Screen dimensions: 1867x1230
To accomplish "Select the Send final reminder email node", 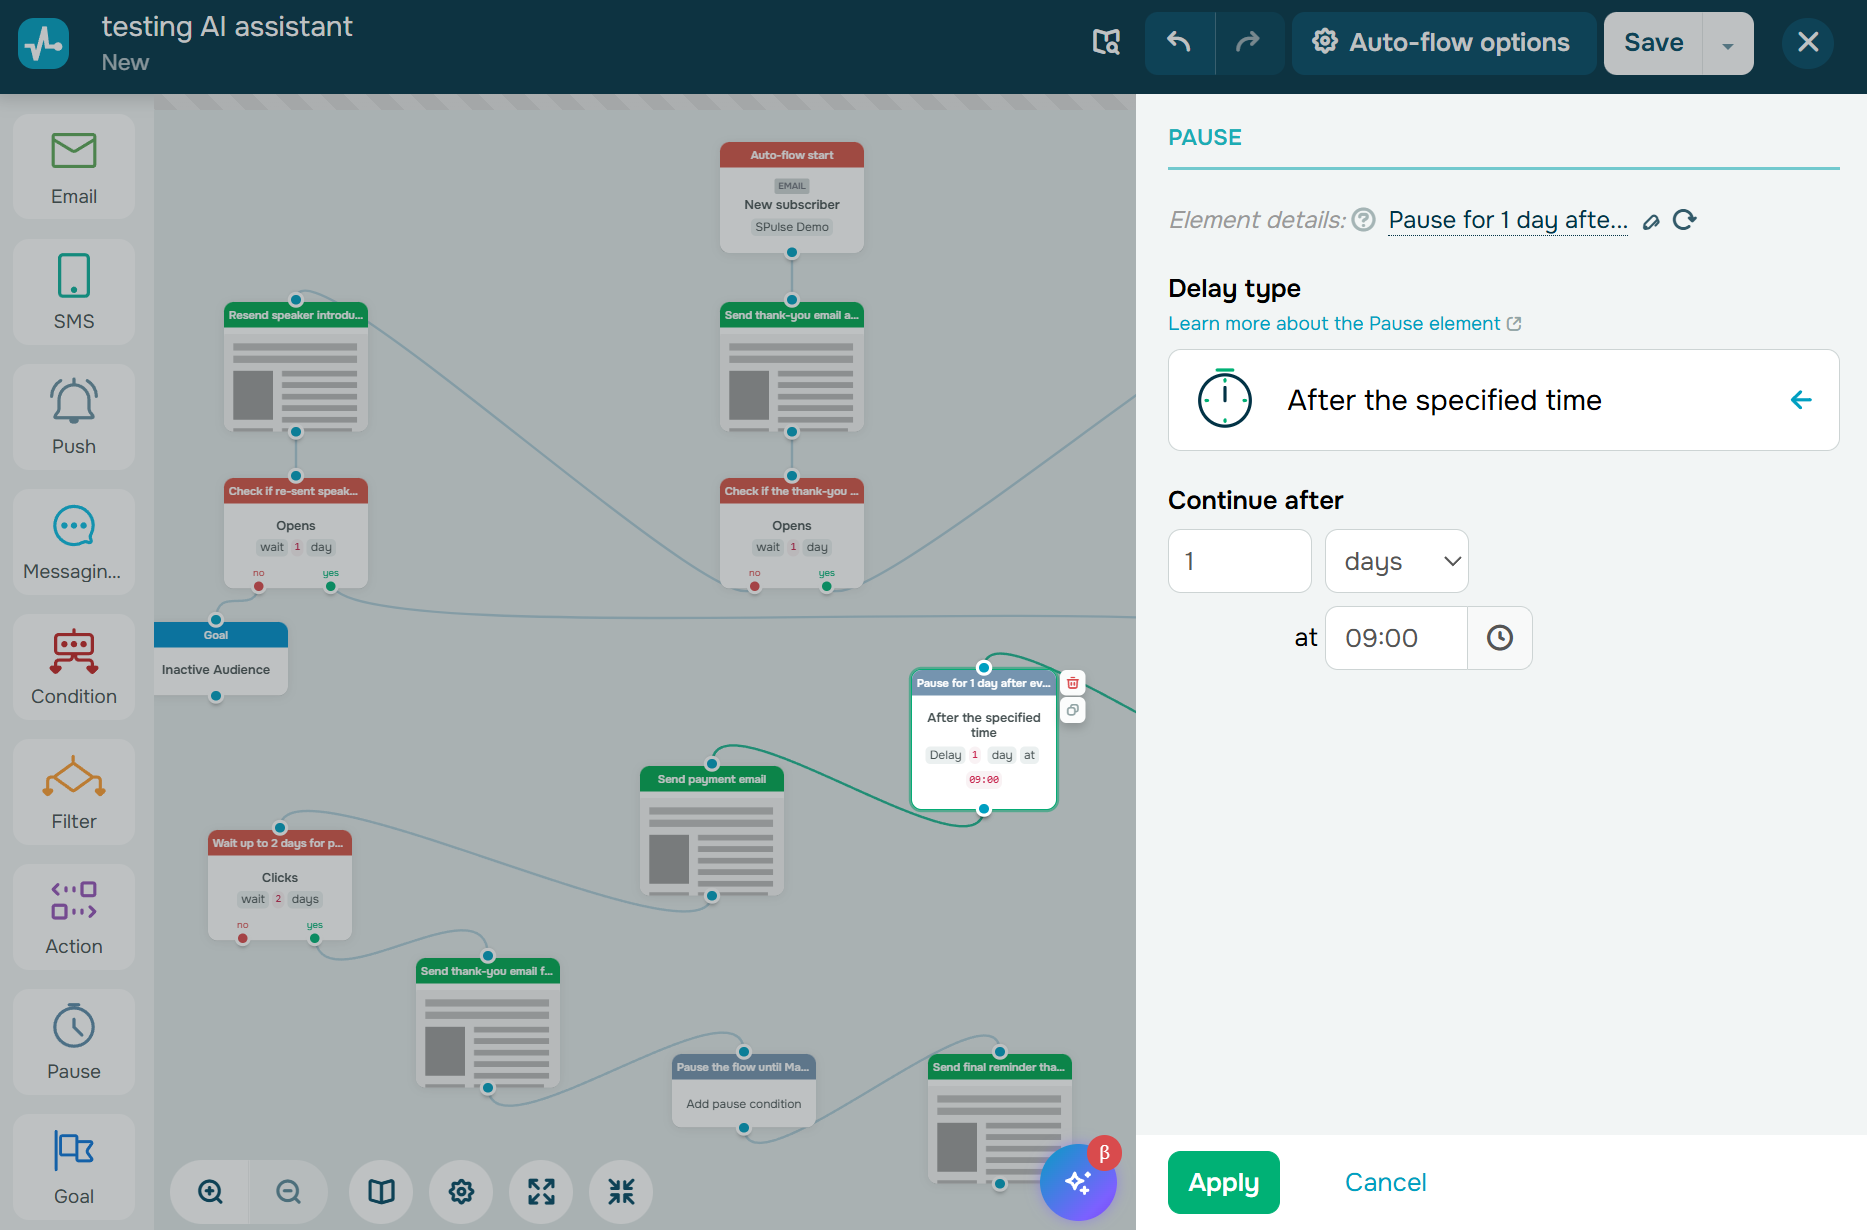I will 1000,1119.
